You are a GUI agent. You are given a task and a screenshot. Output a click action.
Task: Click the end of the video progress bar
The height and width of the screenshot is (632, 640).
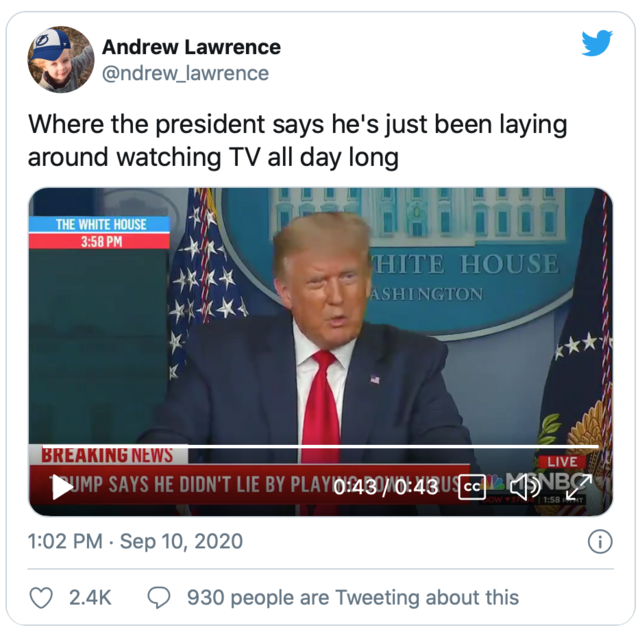click(597, 447)
